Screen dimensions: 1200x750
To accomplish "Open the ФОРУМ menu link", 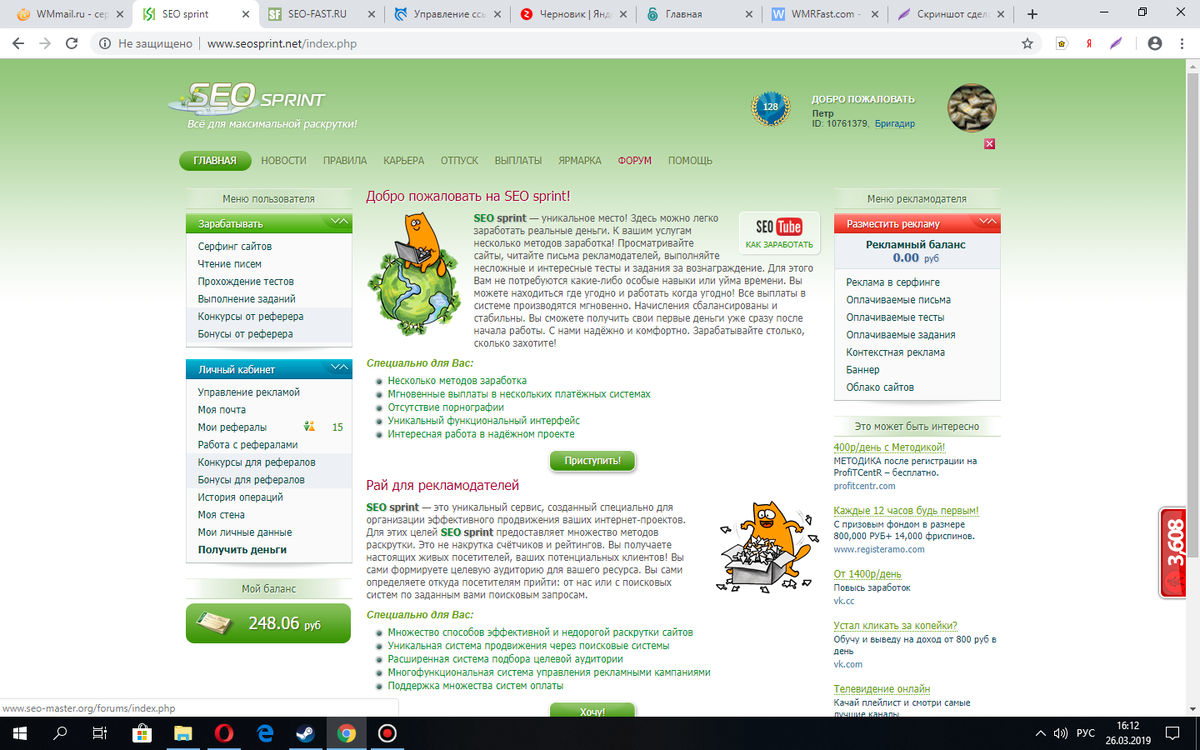I will pos(634,160).
